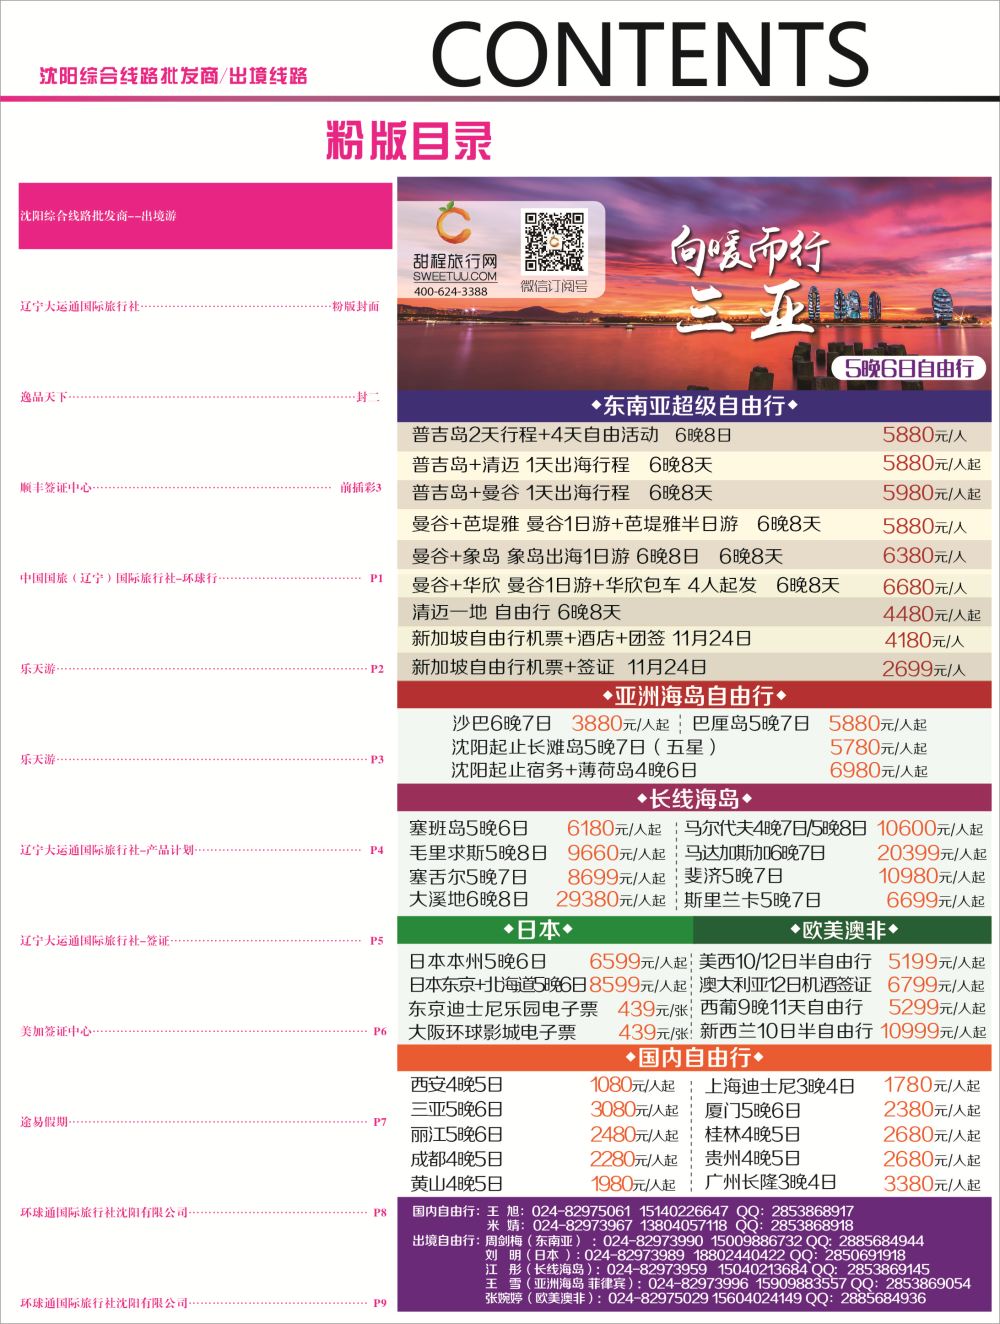
Task: Click the 微信订阅号 caption under the QR code
Action: tap(554, 286)
